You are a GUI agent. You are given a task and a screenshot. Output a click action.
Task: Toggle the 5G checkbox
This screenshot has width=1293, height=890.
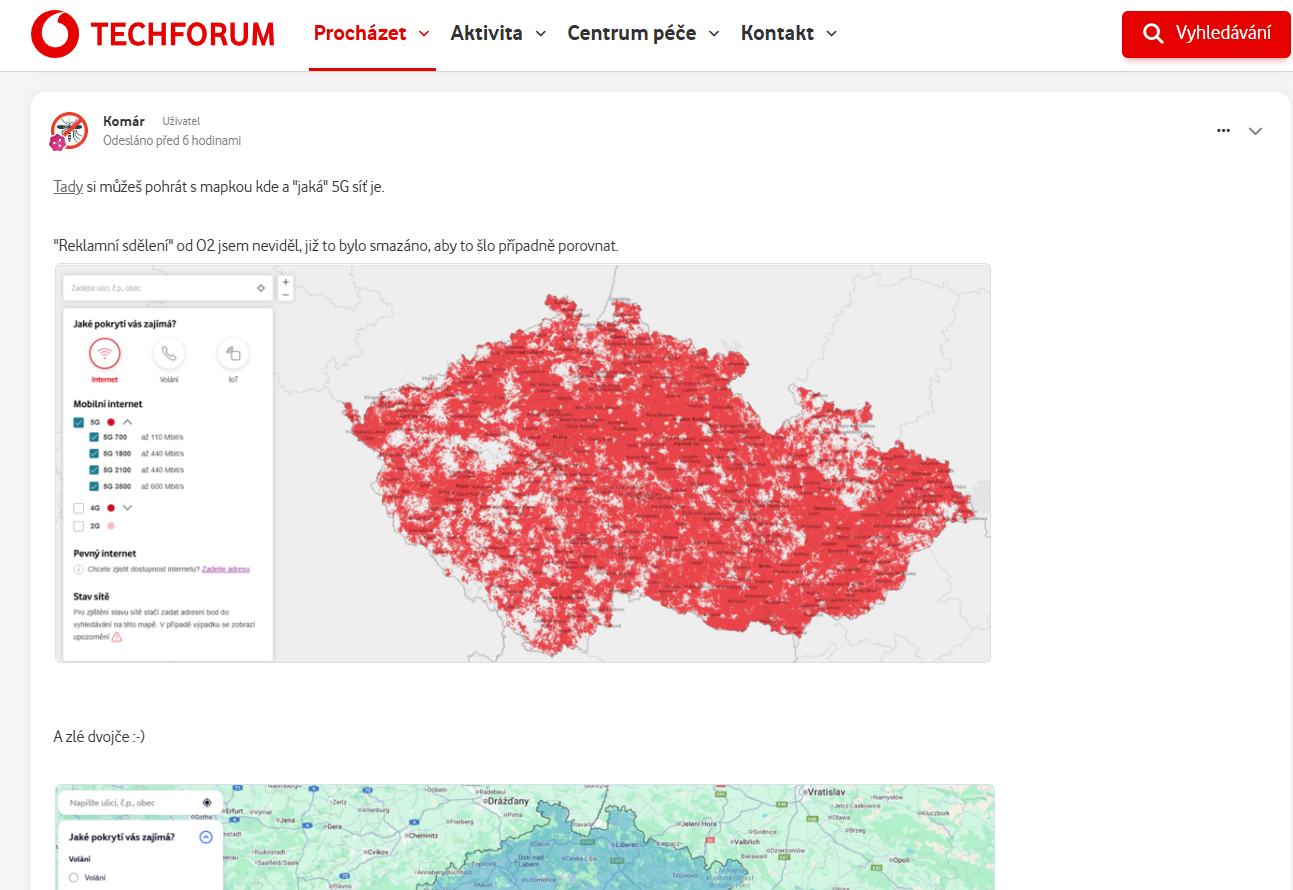79,422
